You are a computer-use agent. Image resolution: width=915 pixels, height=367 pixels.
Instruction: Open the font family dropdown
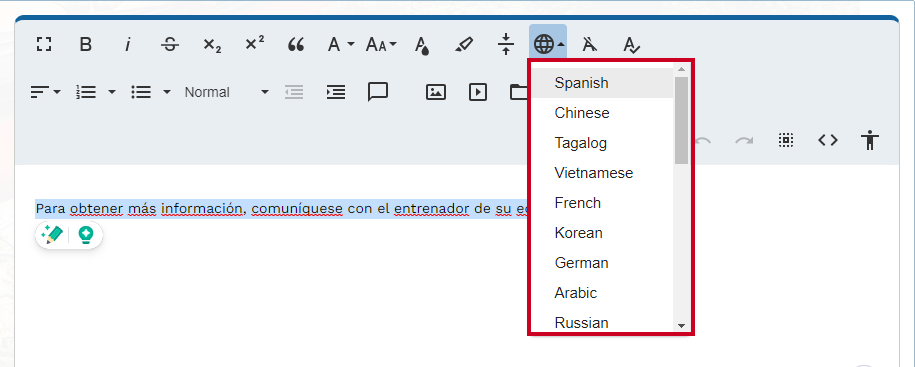click(341, 44)
